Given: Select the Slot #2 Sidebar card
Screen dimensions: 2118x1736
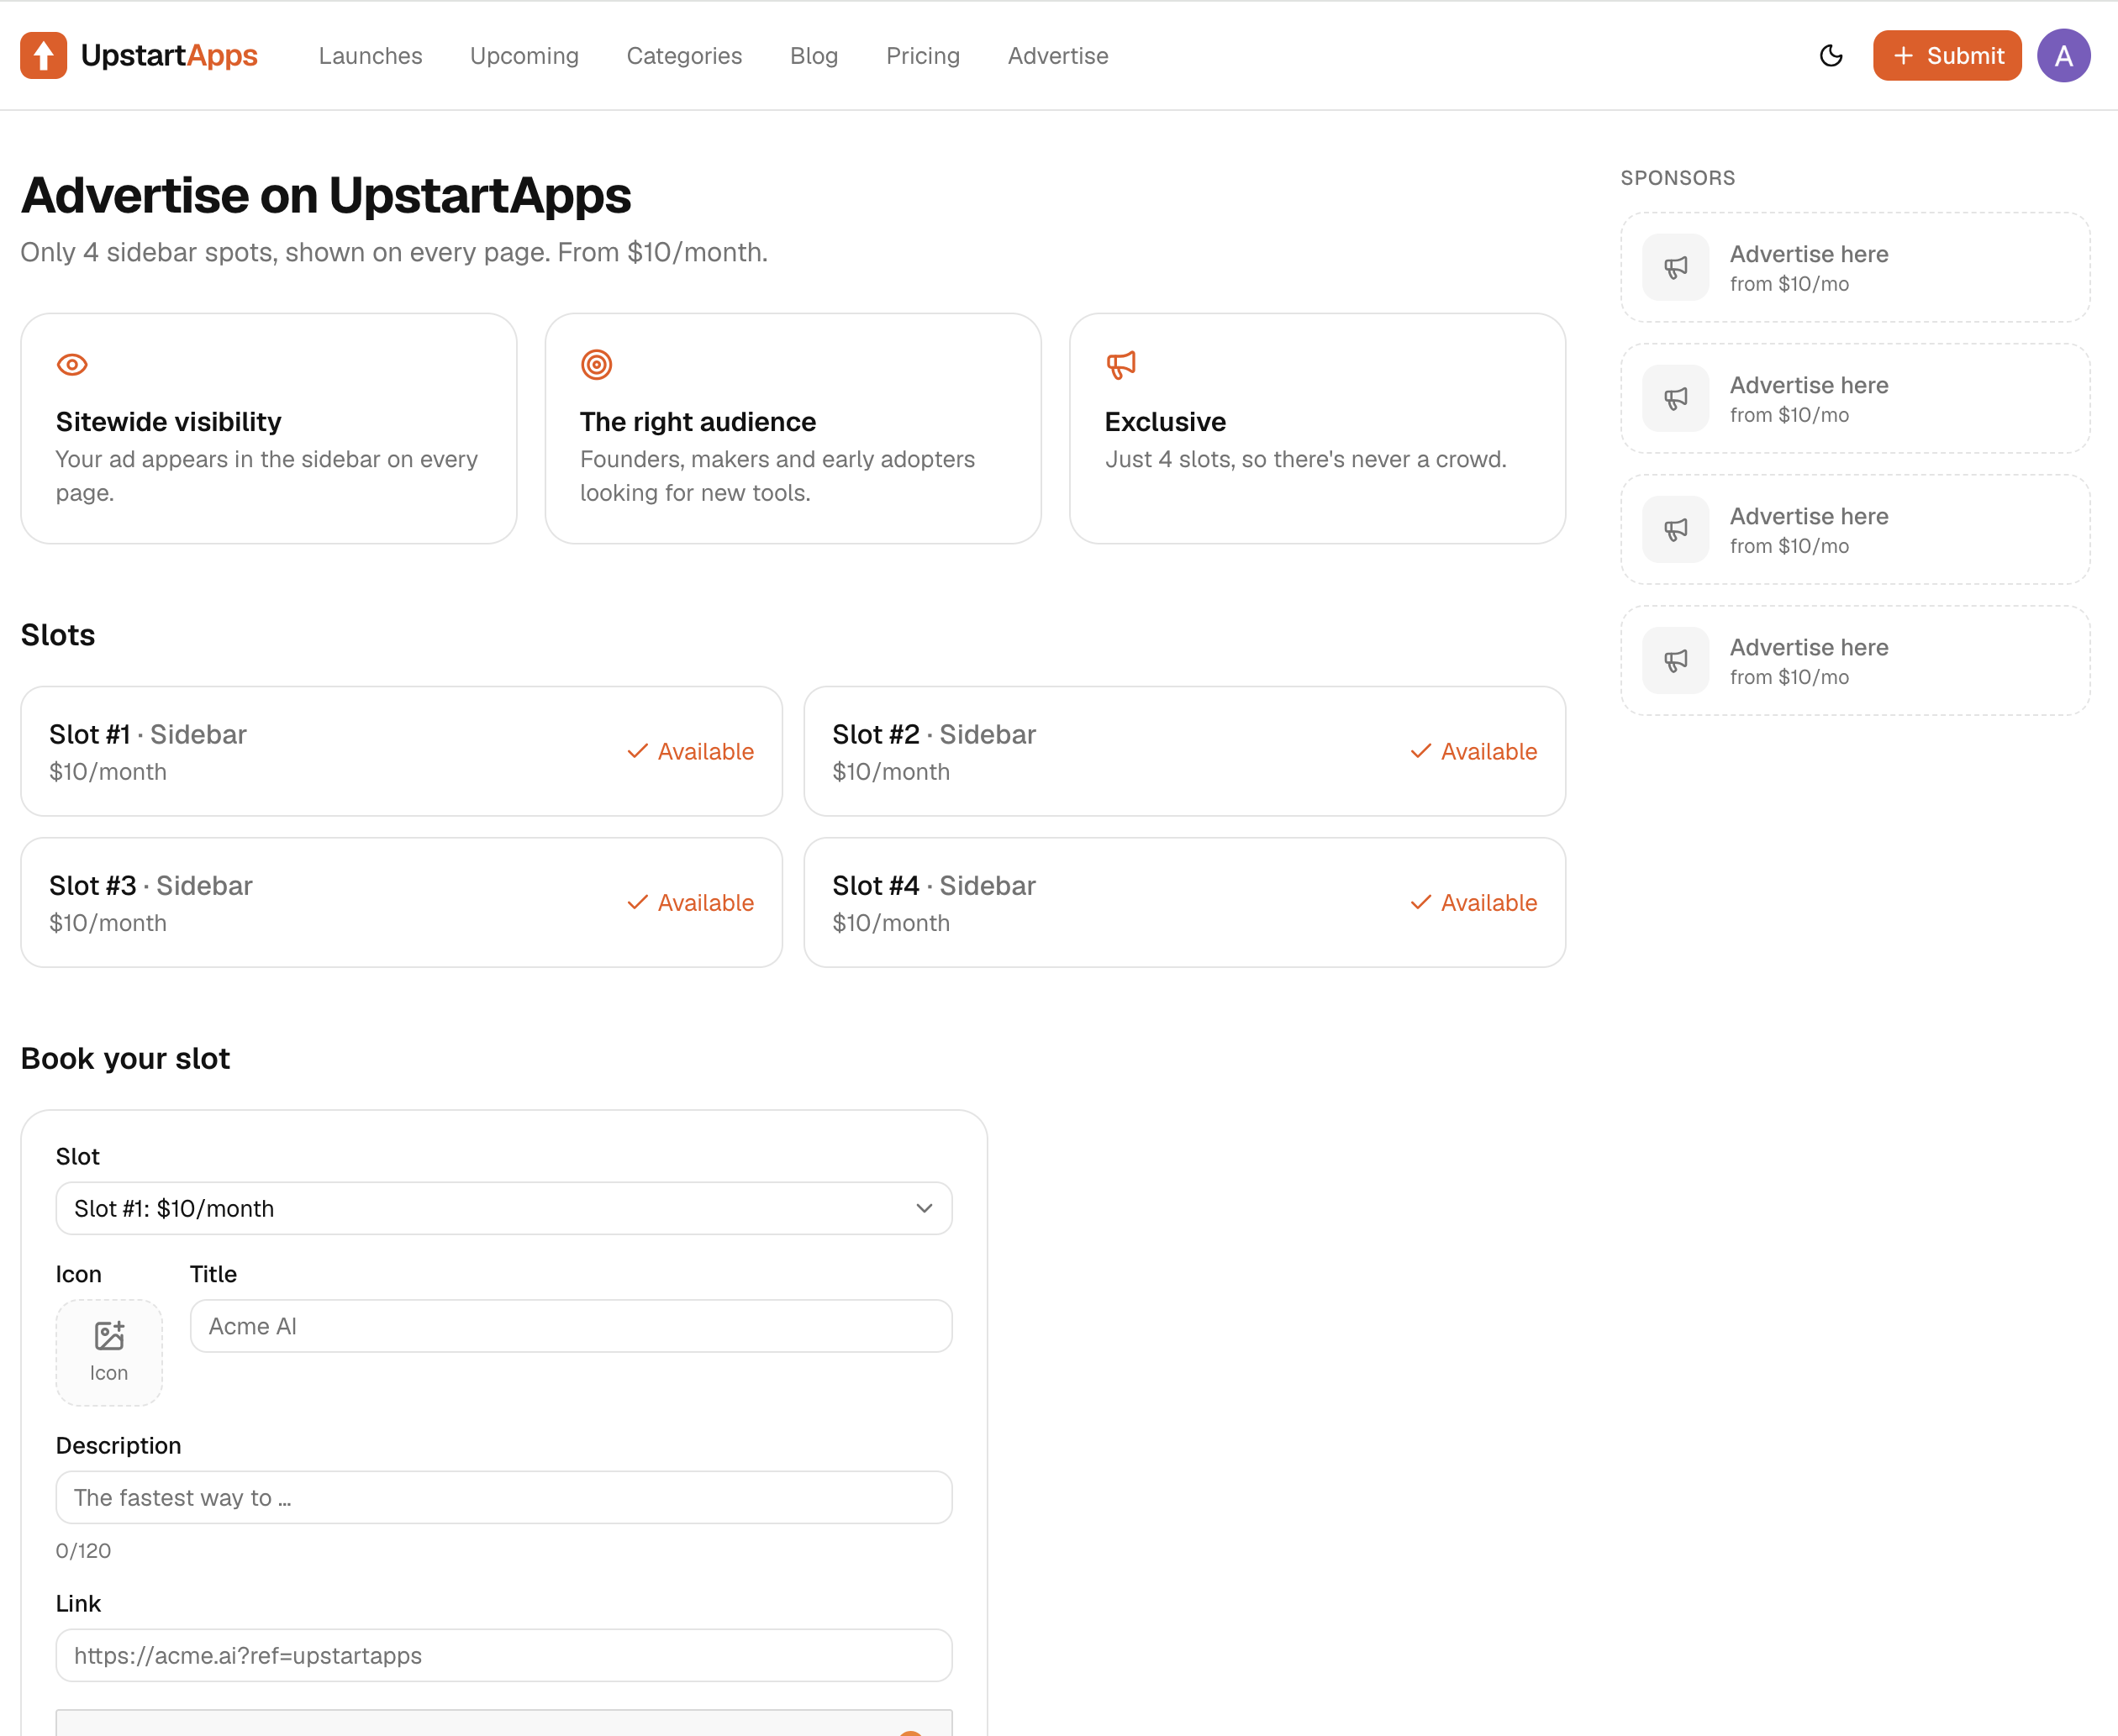Looking at the screenshot, I should [x=1184, y=751].
